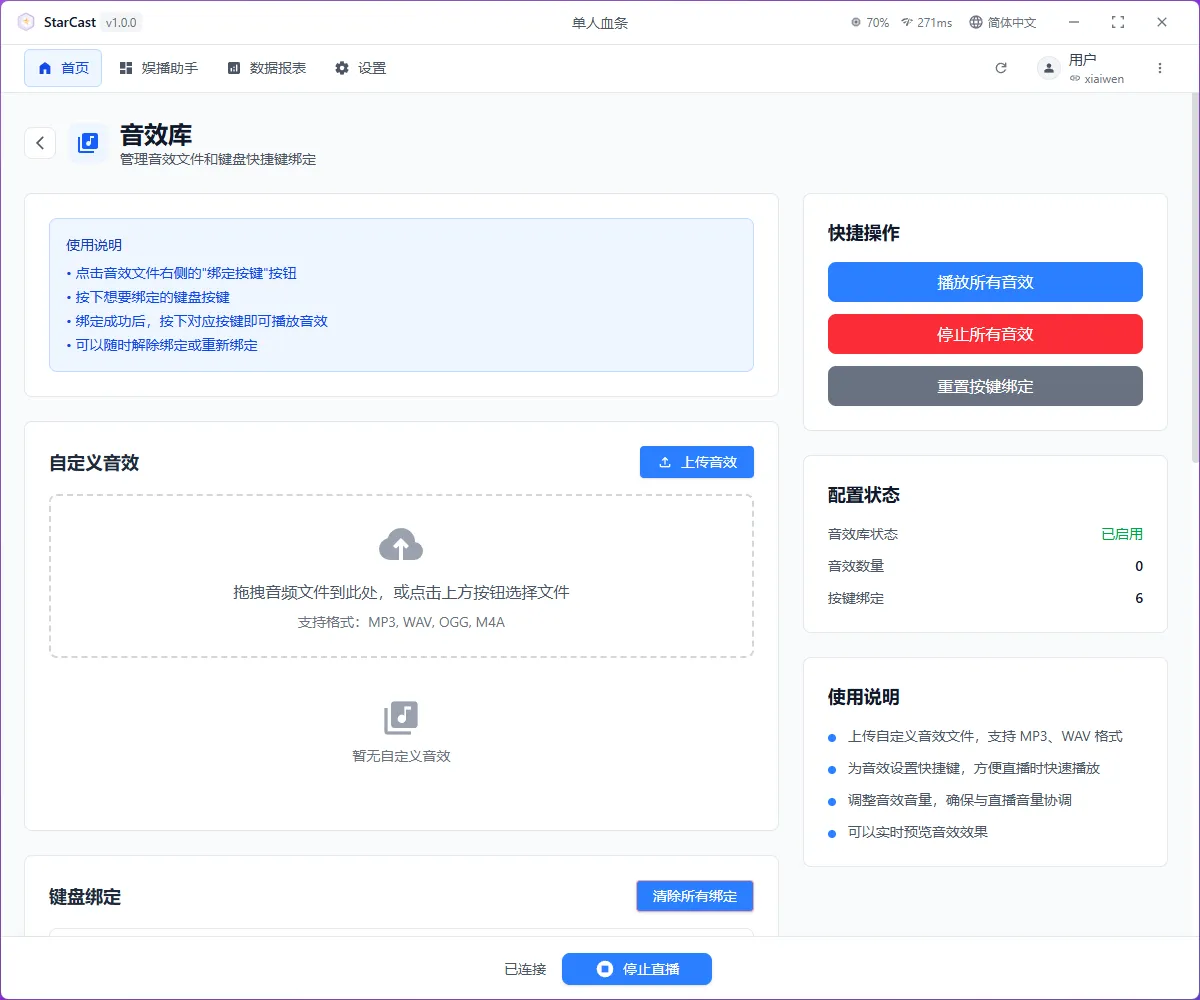Switch to the 娱播助手 tab
This screenshot has height=1000, width=1200.
tap(158, 69)
